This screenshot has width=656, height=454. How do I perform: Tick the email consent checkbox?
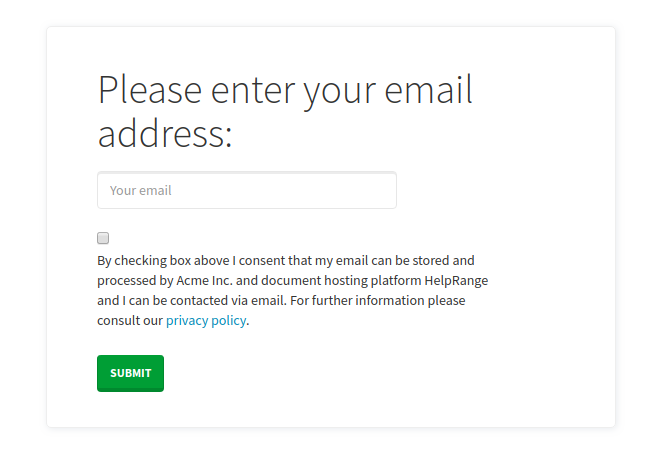point(103,238)
